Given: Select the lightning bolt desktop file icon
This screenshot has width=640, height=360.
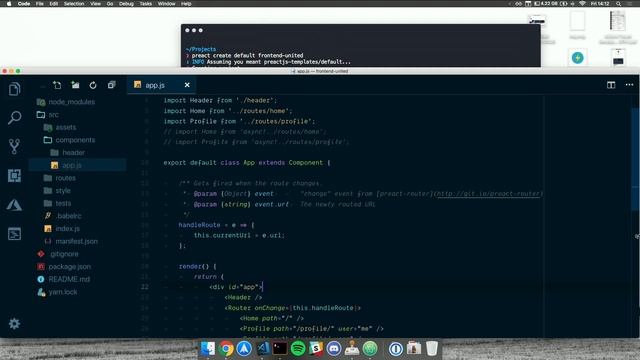Looking at the screenshot, I should coord(578,58).
